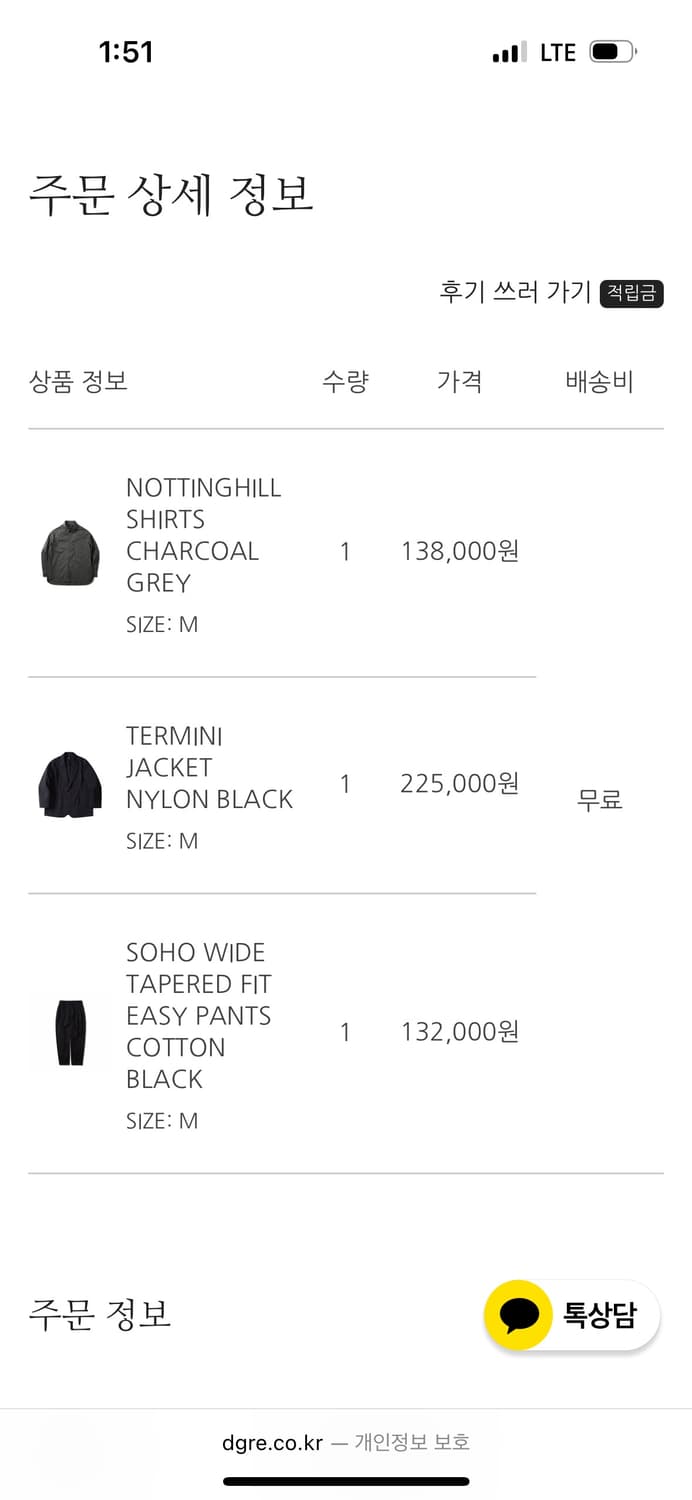The image size is (692, 1500).
Task: Tap the 주문 정보 section heading
Action: pos(100,1314)
